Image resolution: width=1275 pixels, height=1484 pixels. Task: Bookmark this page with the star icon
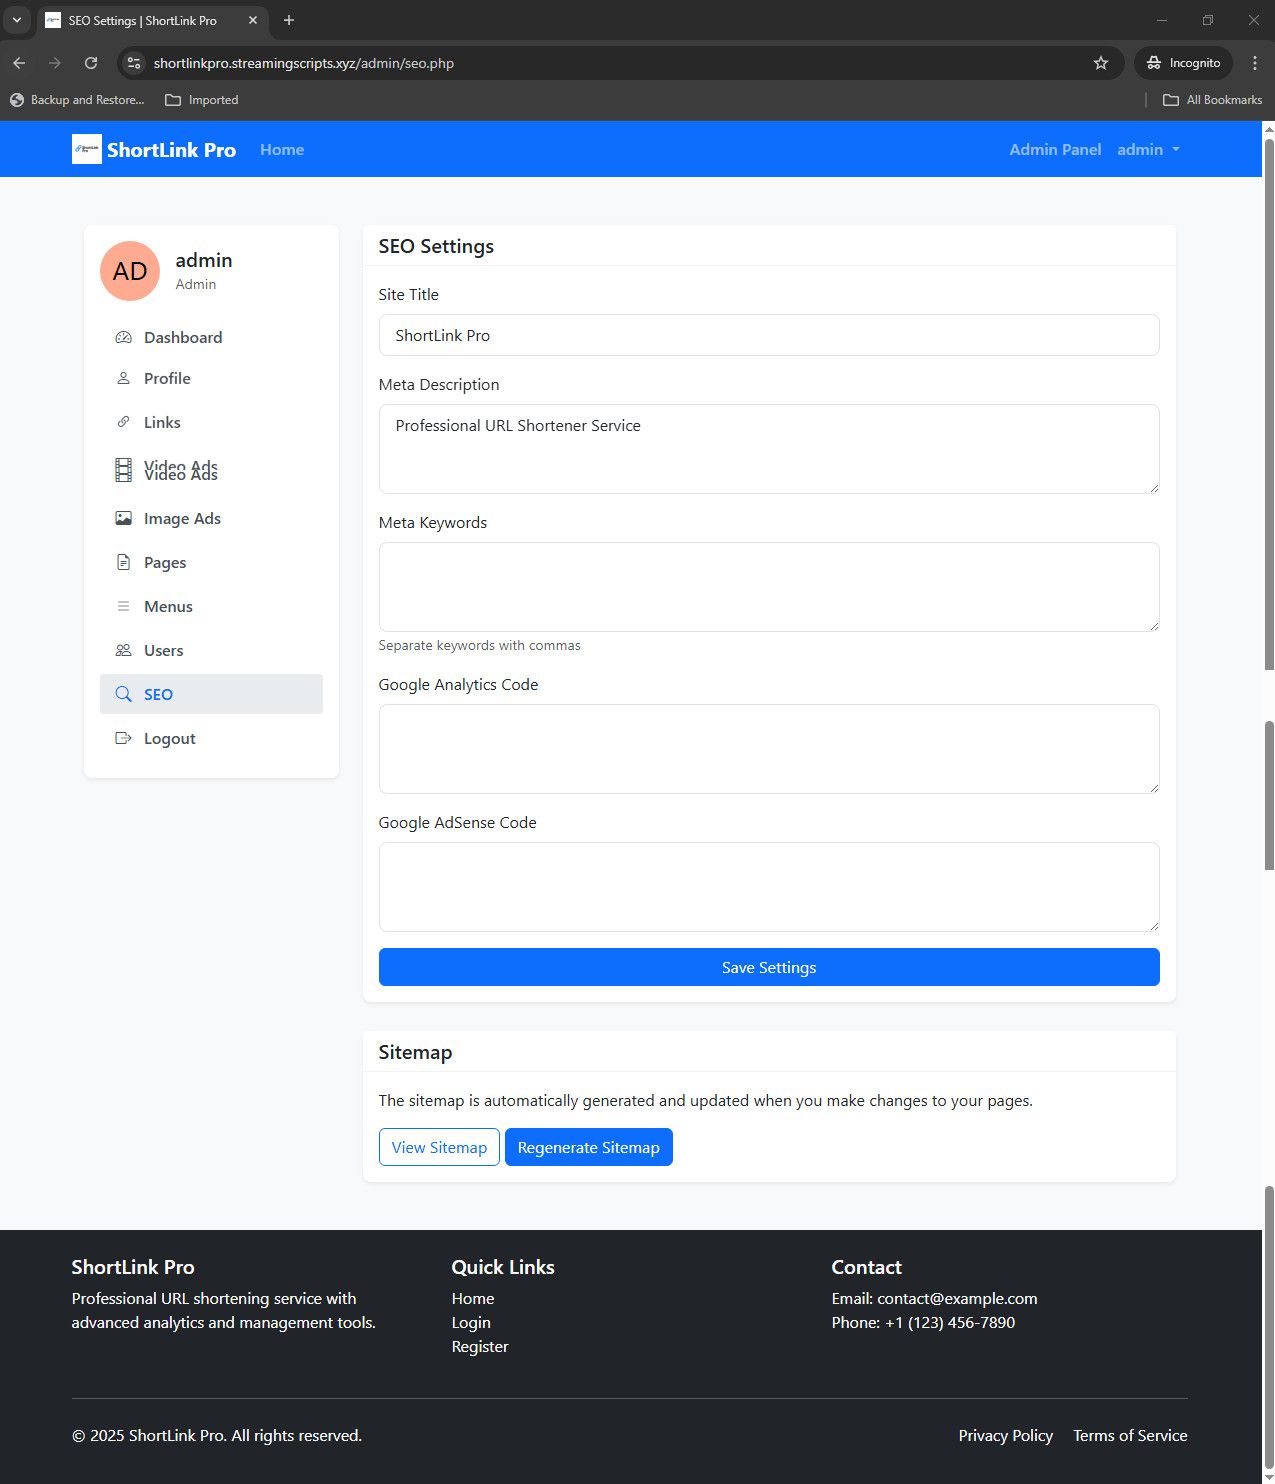pyautogui.click(x=1101, y=63)
